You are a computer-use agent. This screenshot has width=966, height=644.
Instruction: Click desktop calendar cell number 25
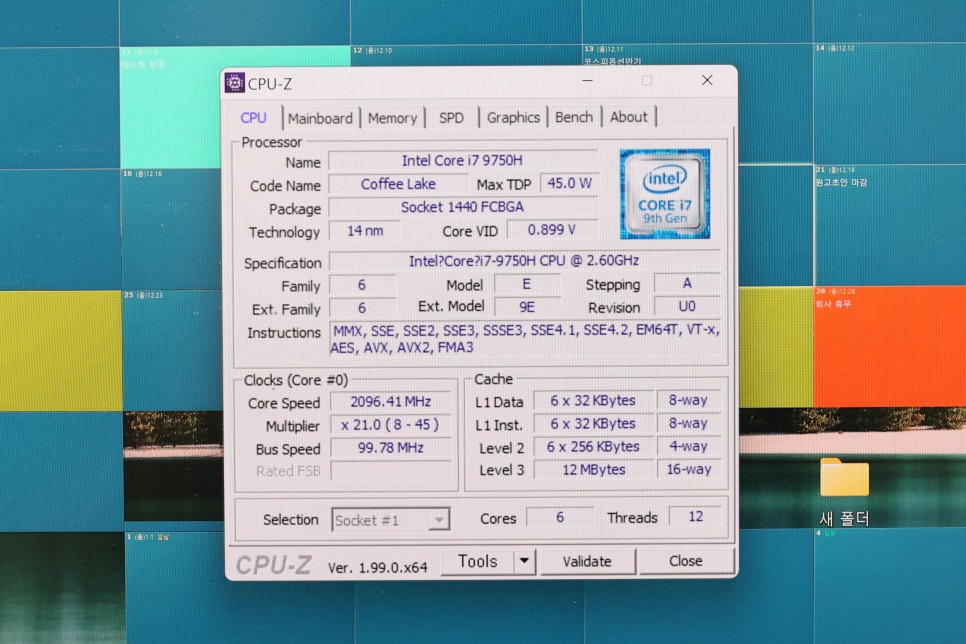(171, 349)
